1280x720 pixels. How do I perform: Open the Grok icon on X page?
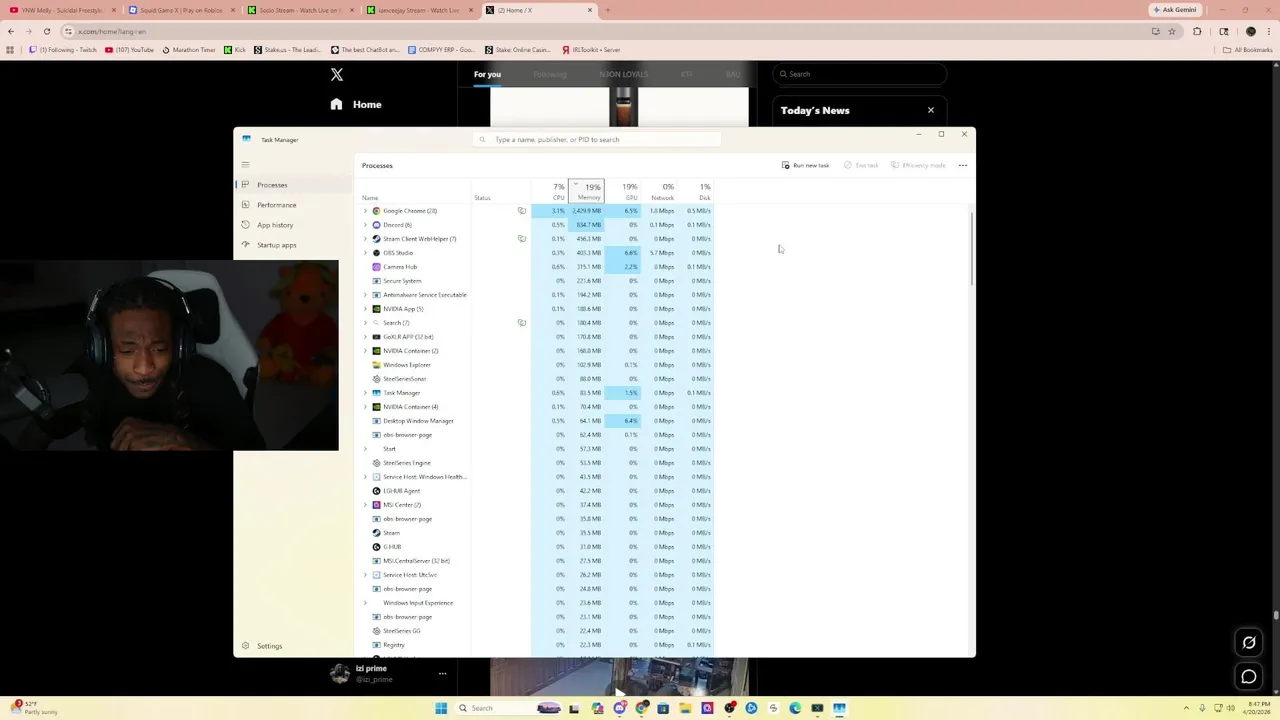(x=1249, y=643)
